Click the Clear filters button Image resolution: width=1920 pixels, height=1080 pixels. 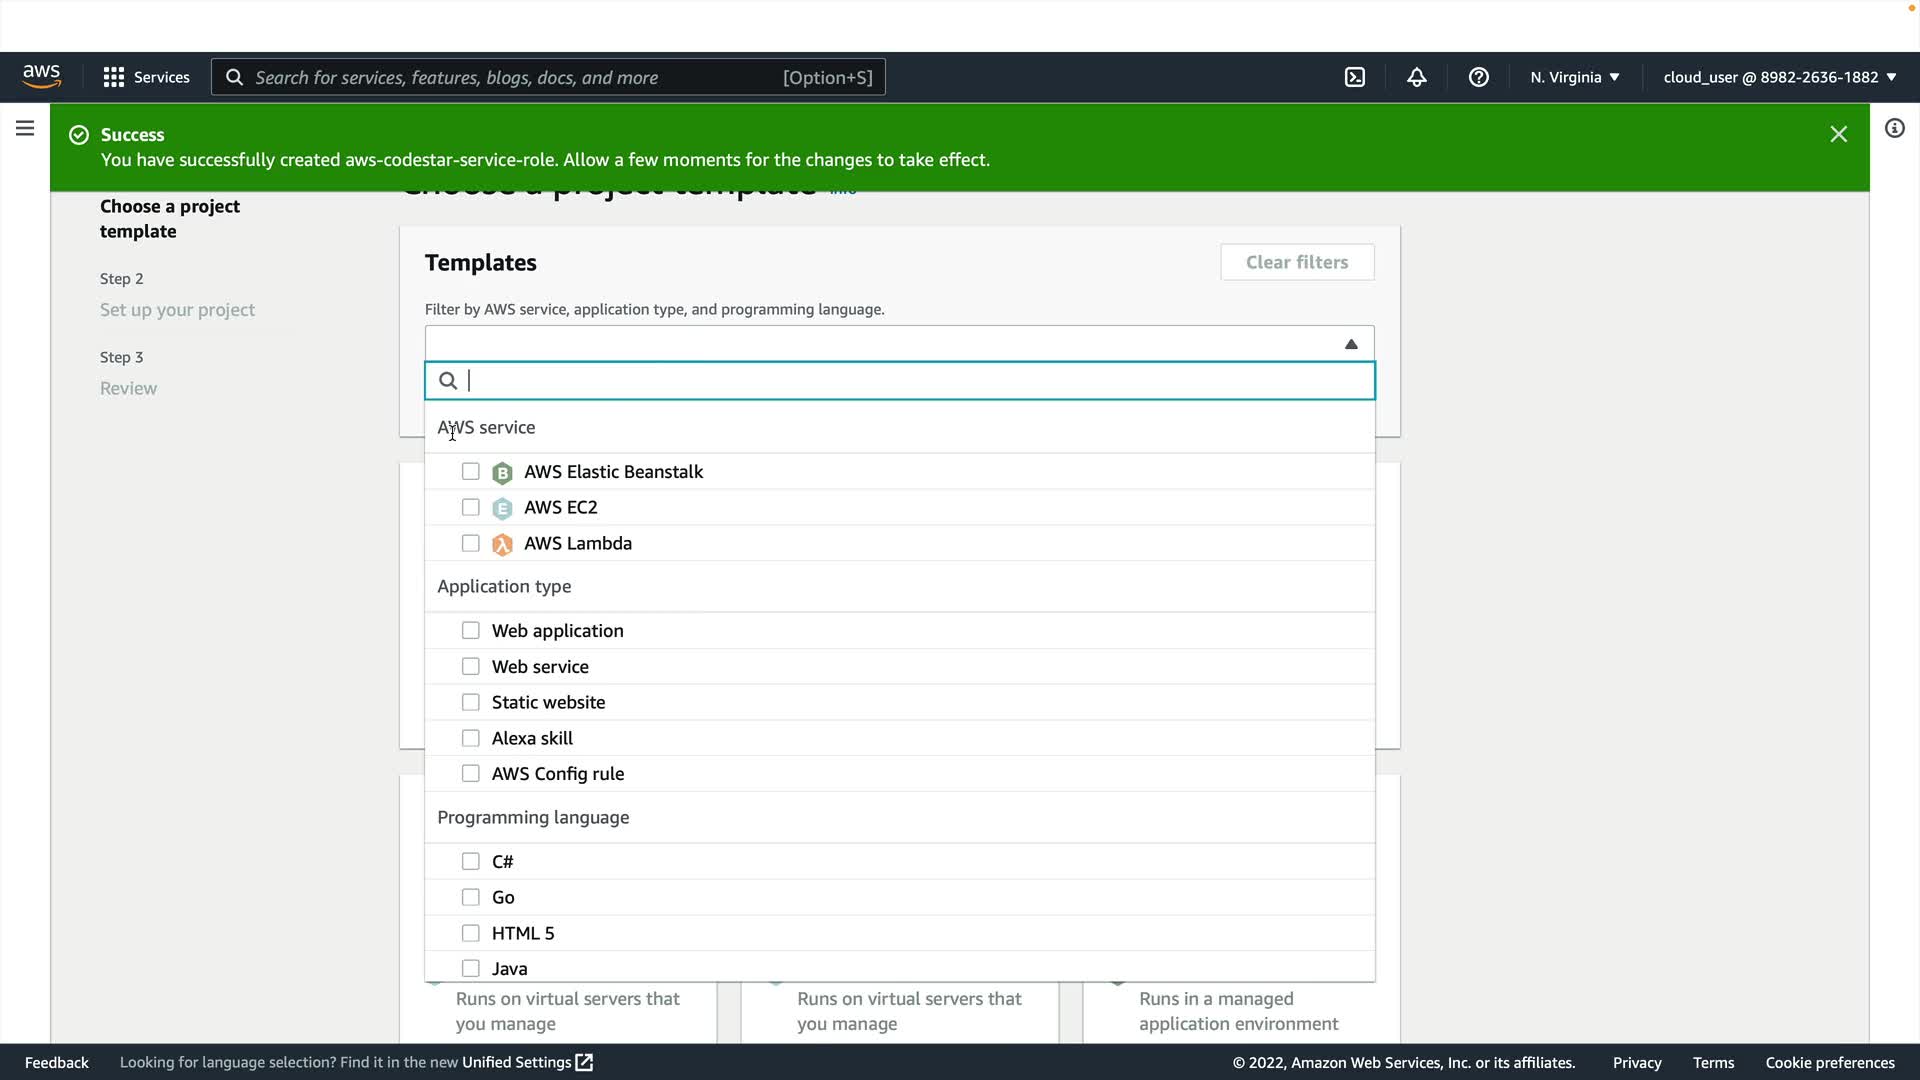click(x=1296, y=262)
